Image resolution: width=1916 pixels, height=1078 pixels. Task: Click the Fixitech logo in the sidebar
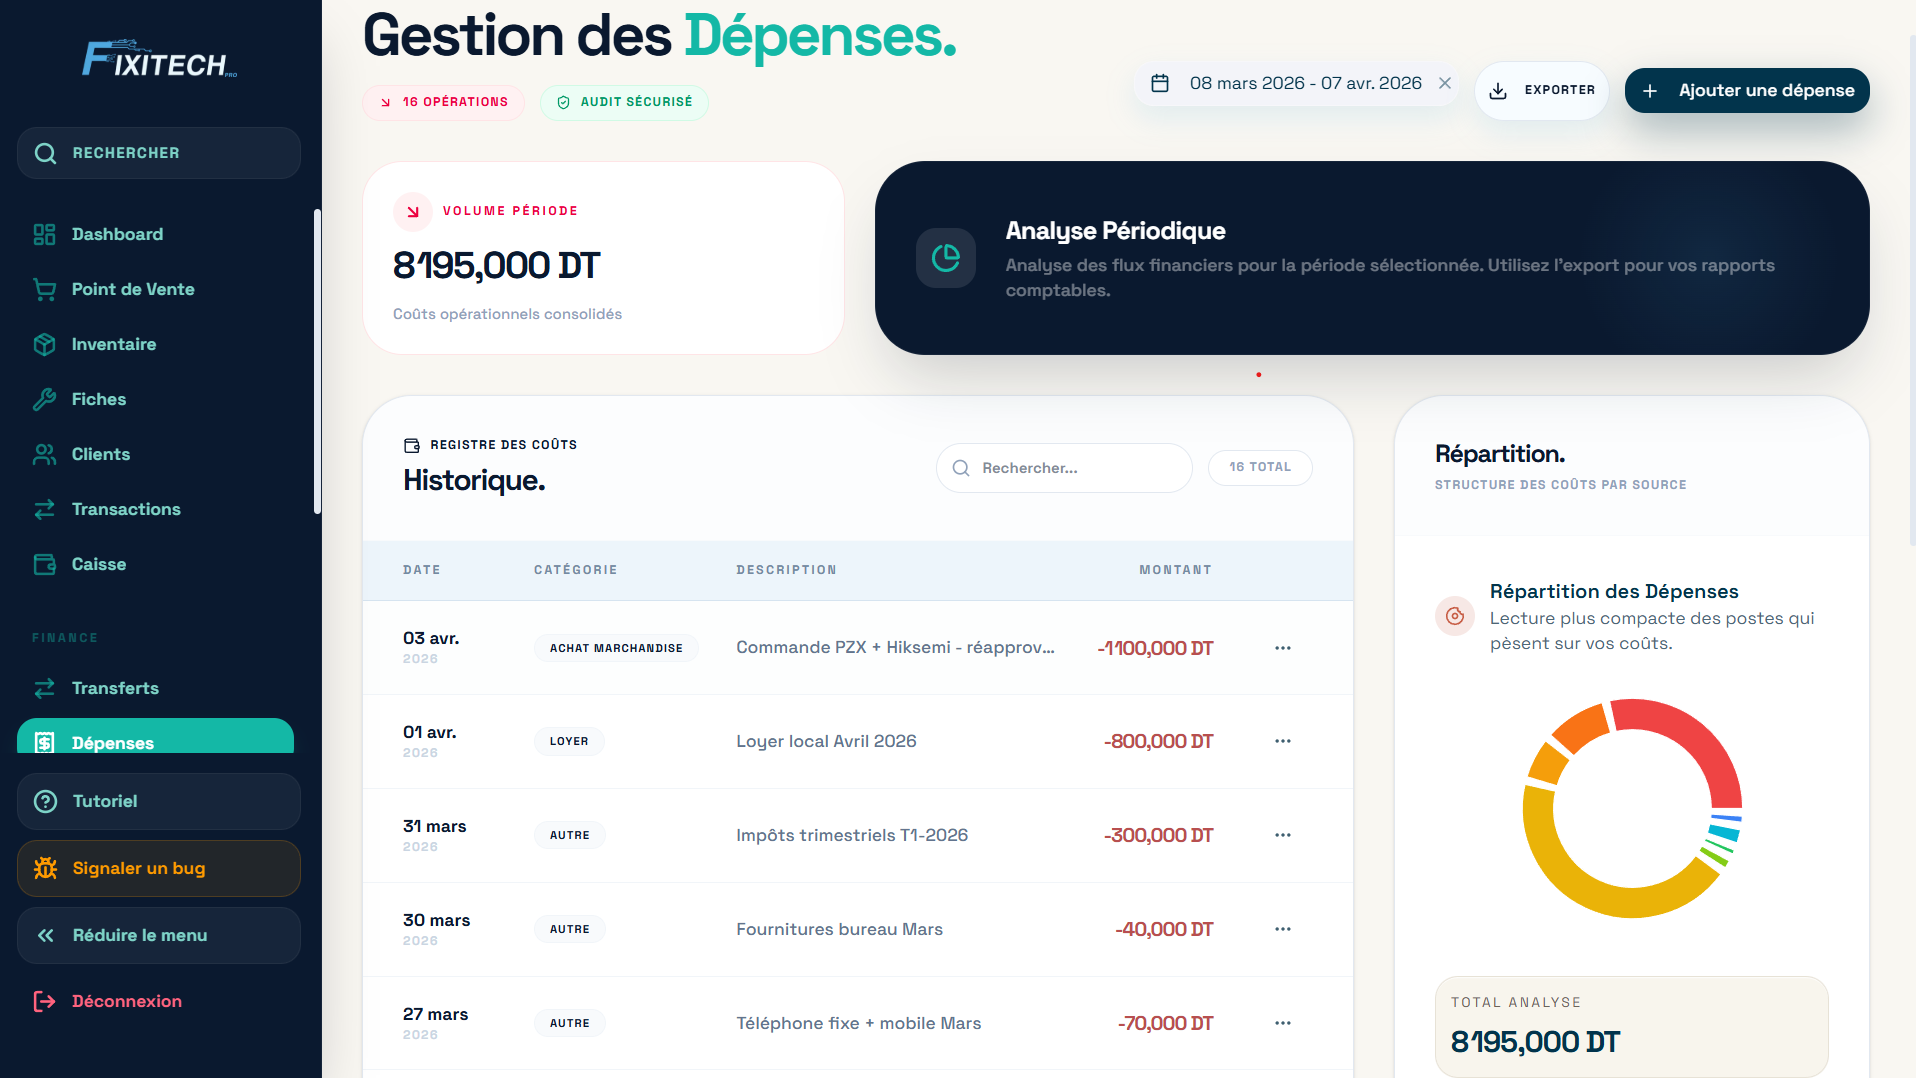coord(160,60)
